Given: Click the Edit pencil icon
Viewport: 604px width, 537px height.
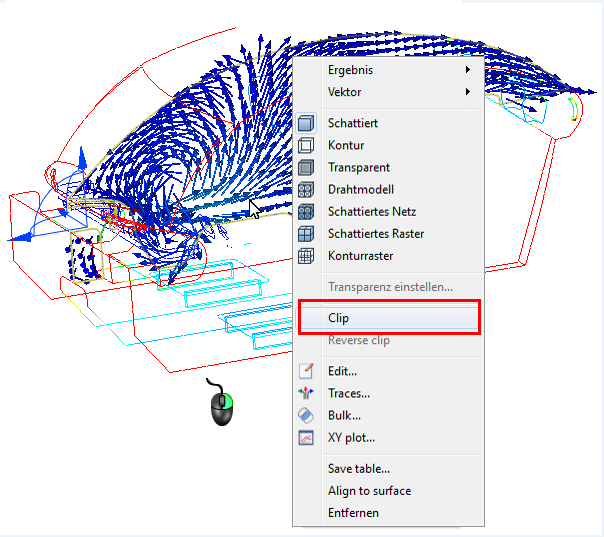Looking at the screenshot, I should [306, 371].
